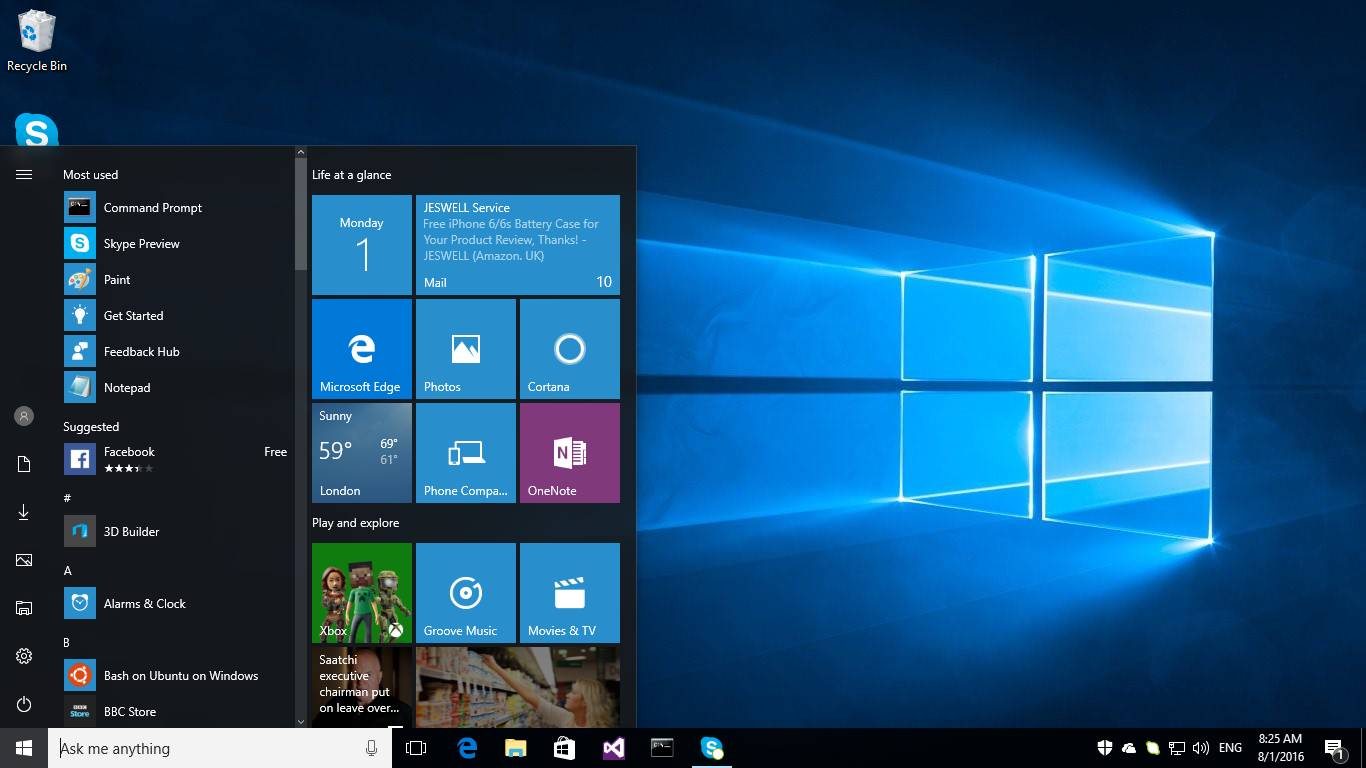
Task: Open Get Started app
Action: point(178,316)
